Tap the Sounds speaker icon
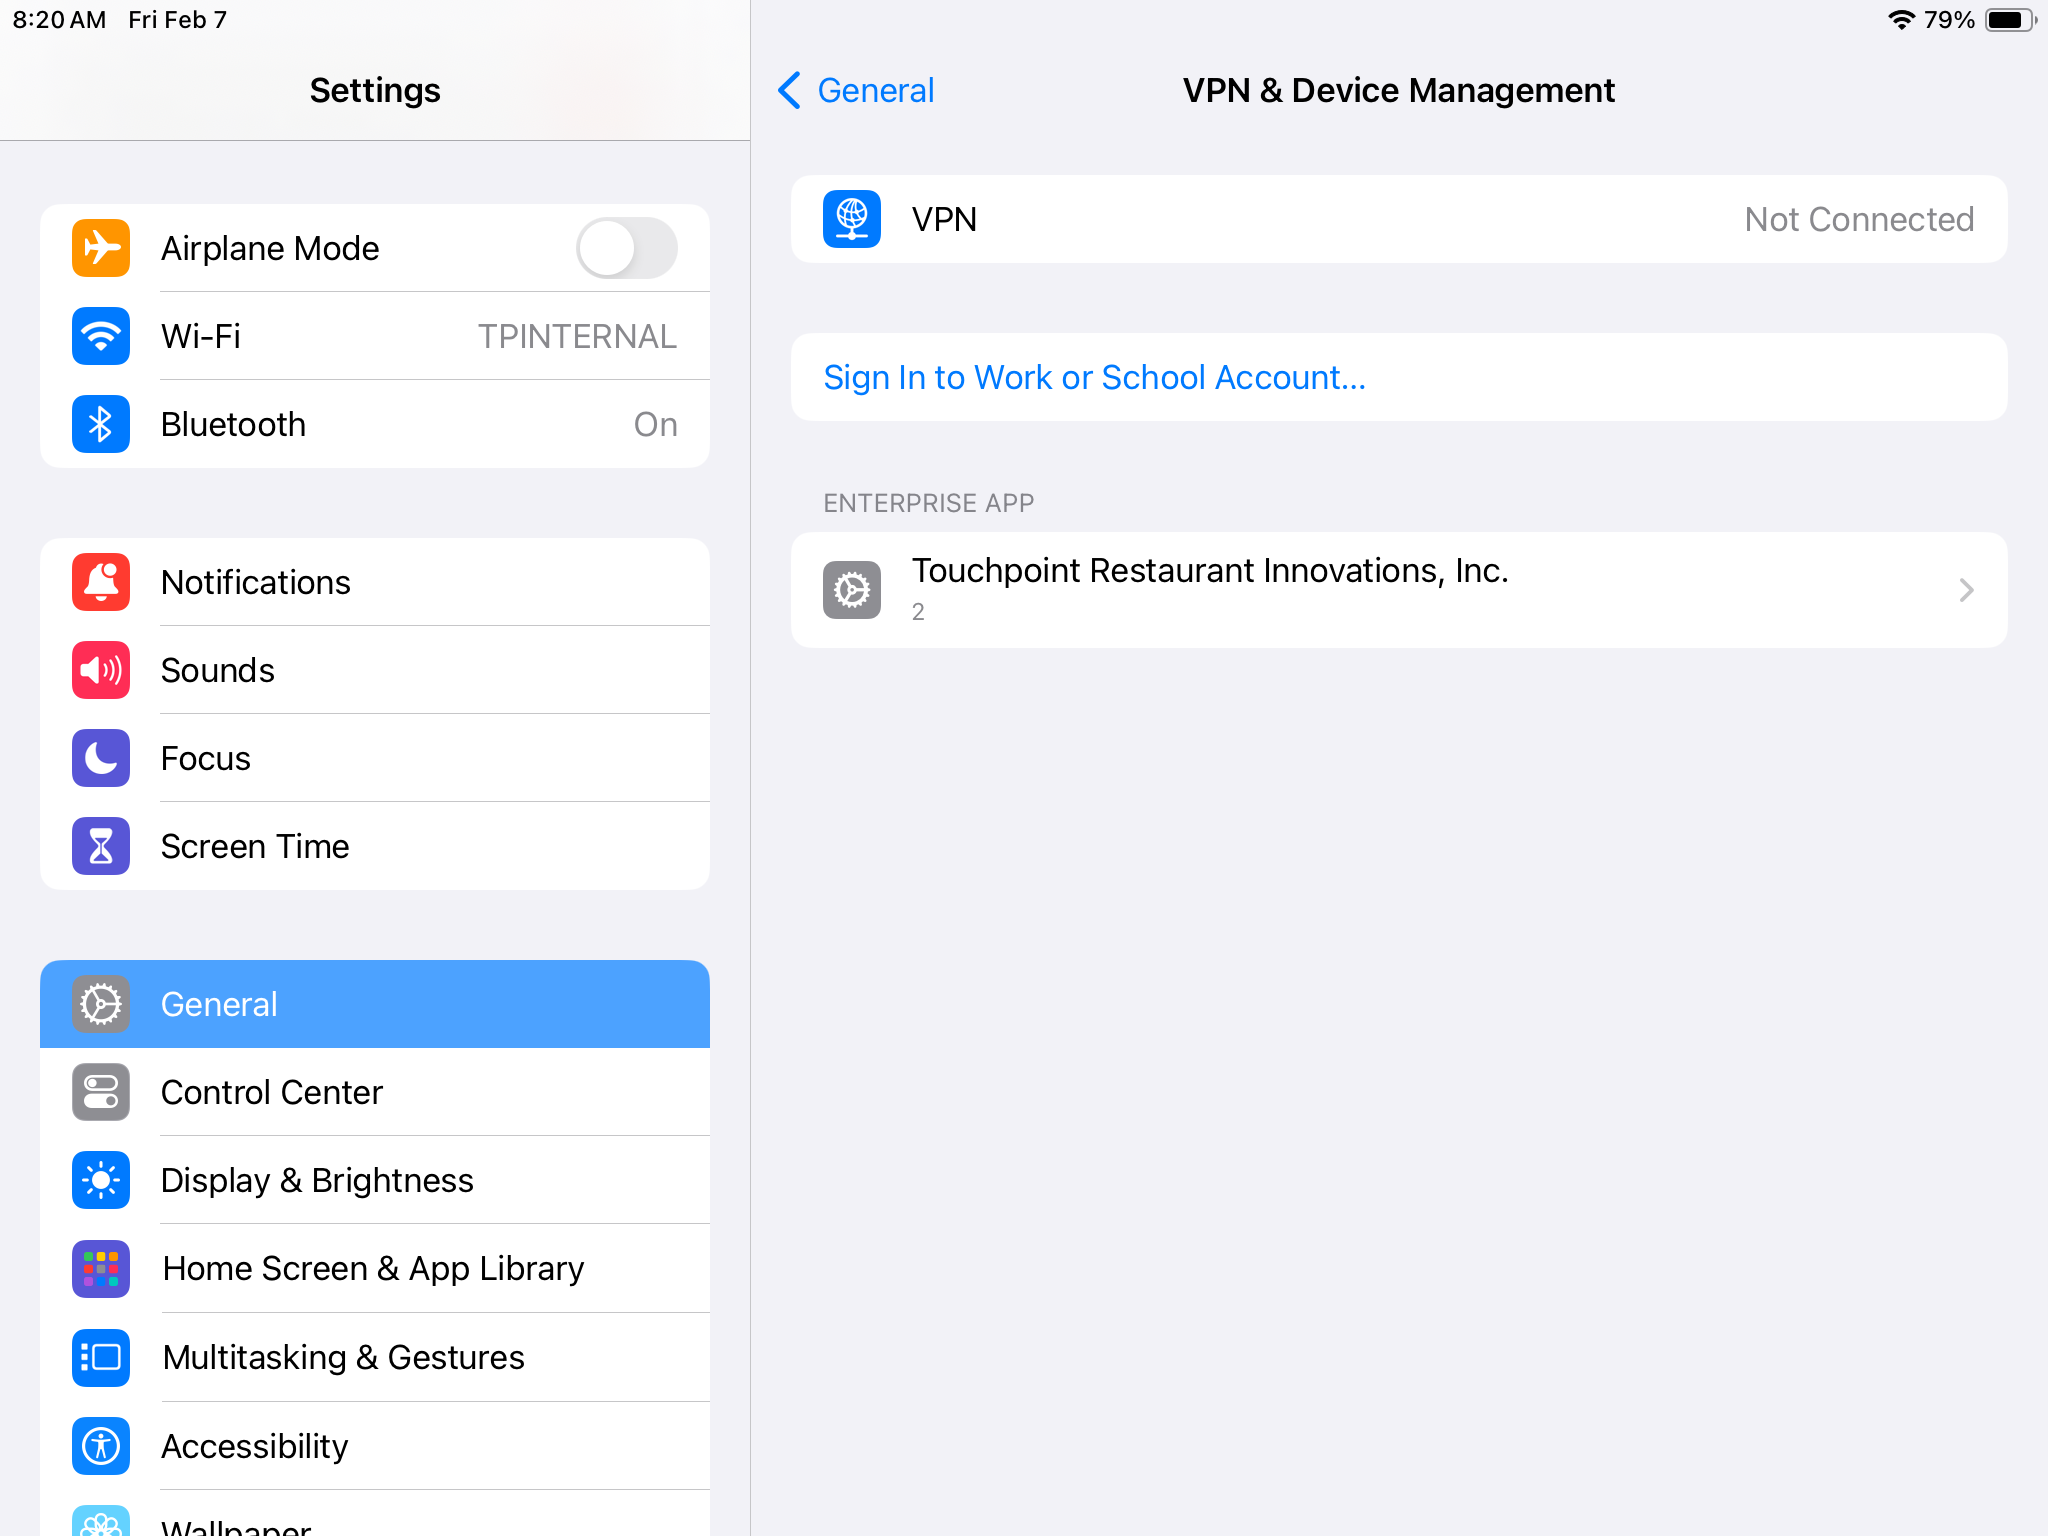Viewport: 2048px width, 1536px height. coord(101,670)
